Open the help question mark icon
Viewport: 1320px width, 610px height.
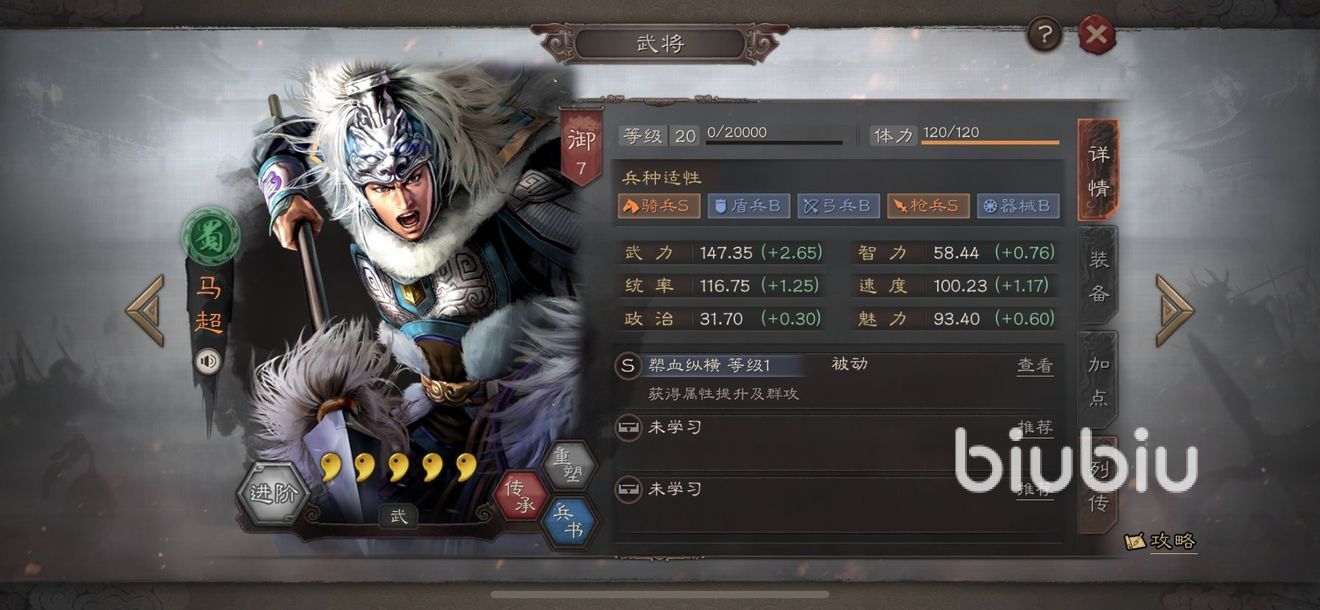point(1045,36)
